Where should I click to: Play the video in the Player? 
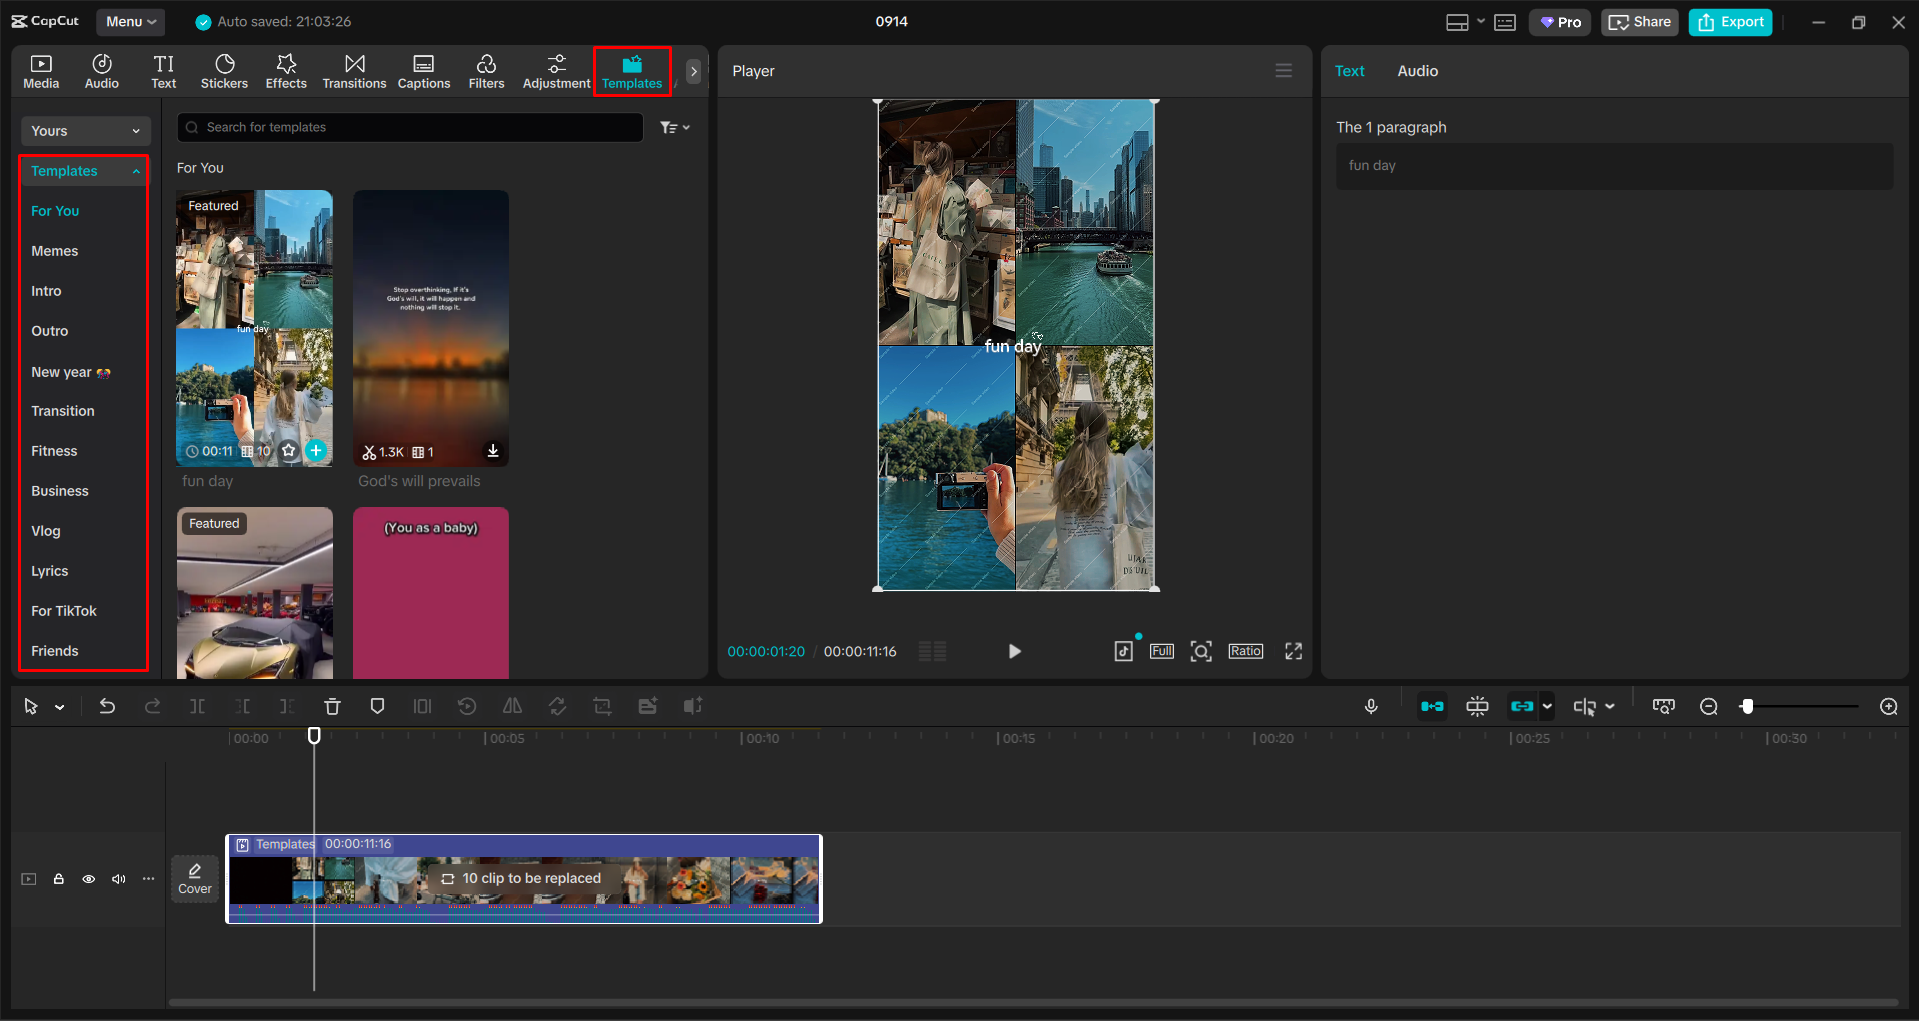click(1014, 651)
